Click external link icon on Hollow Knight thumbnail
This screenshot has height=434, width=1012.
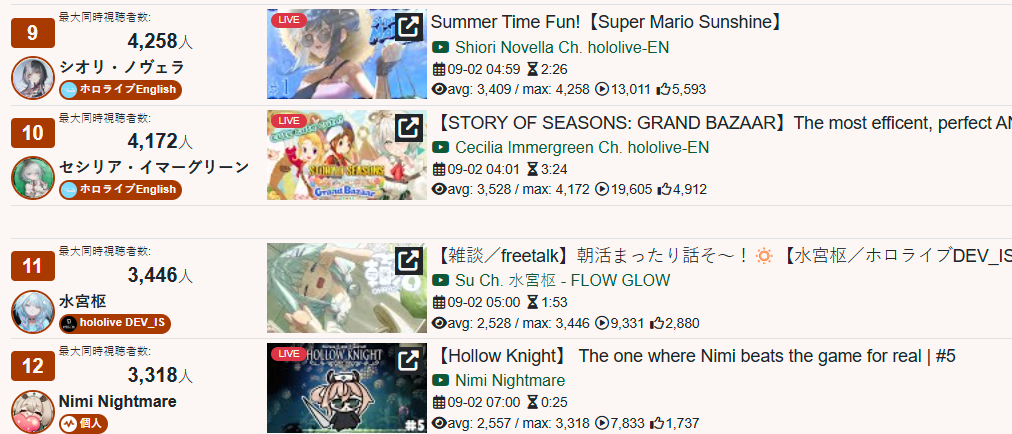pos(409,361)
